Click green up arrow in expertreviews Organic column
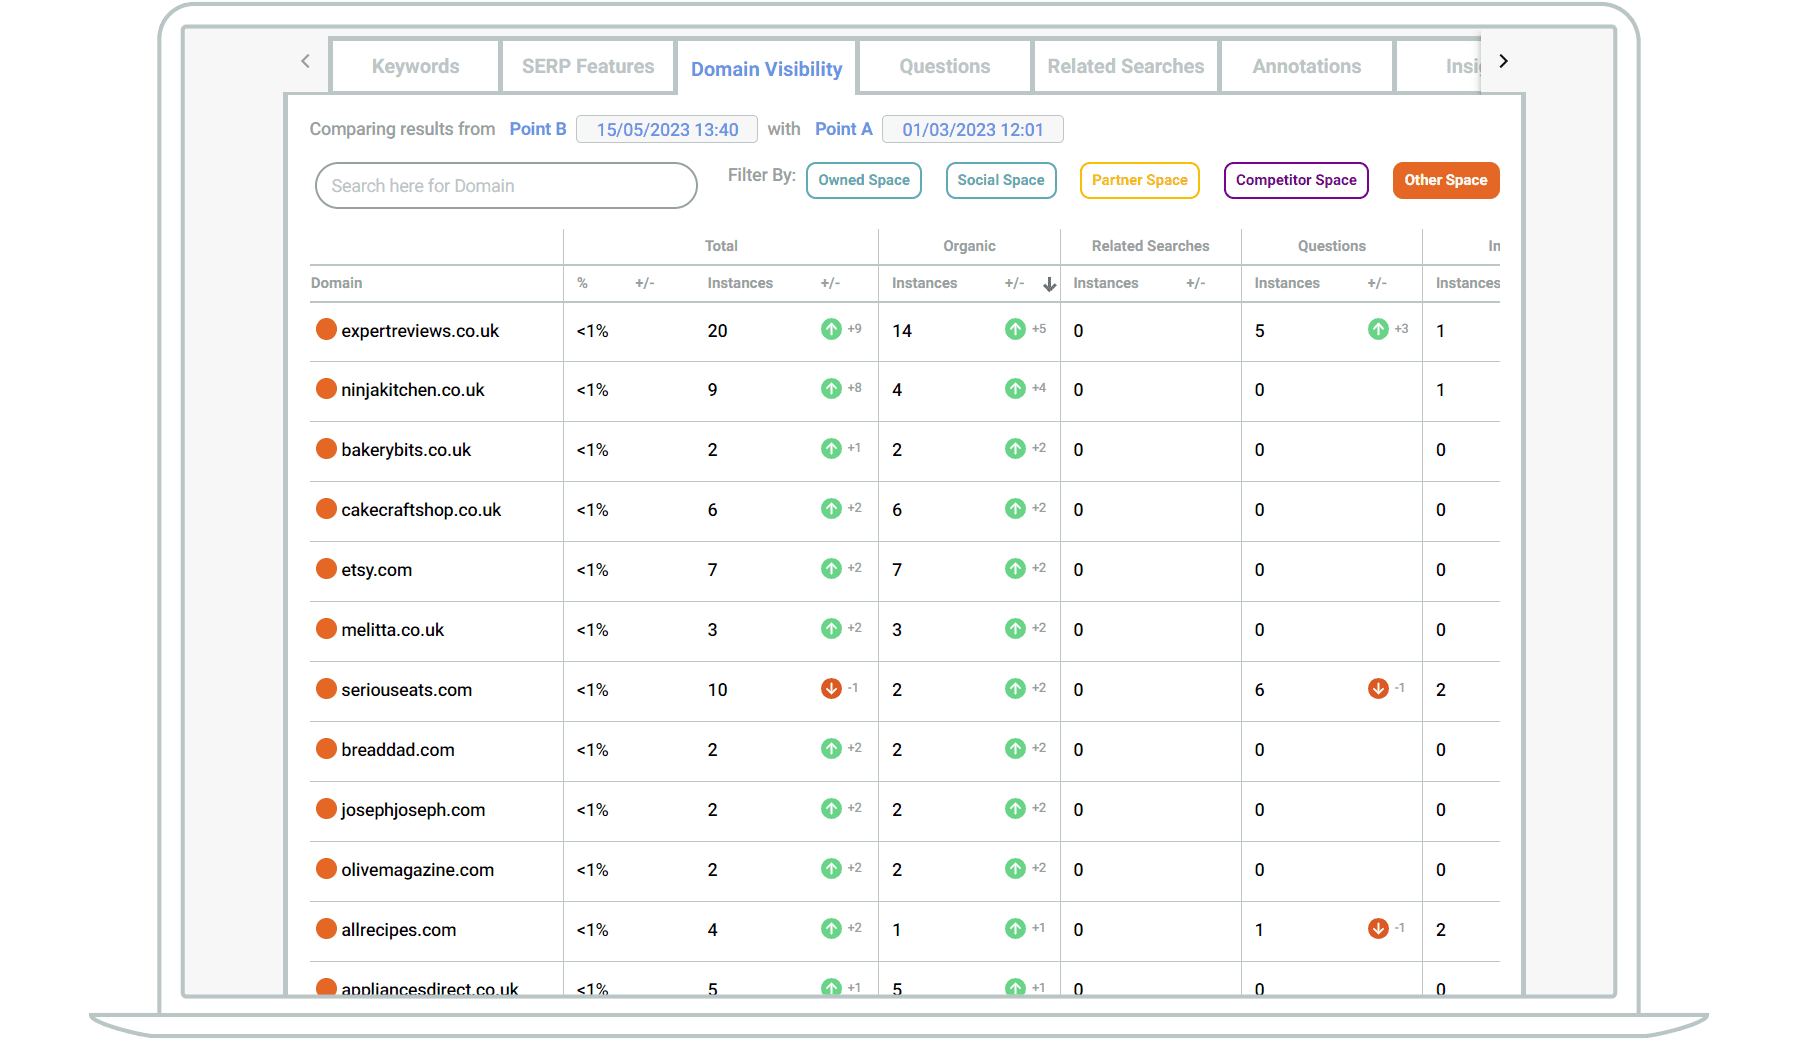The image size is (1800, 1040). pos(1015,329)
